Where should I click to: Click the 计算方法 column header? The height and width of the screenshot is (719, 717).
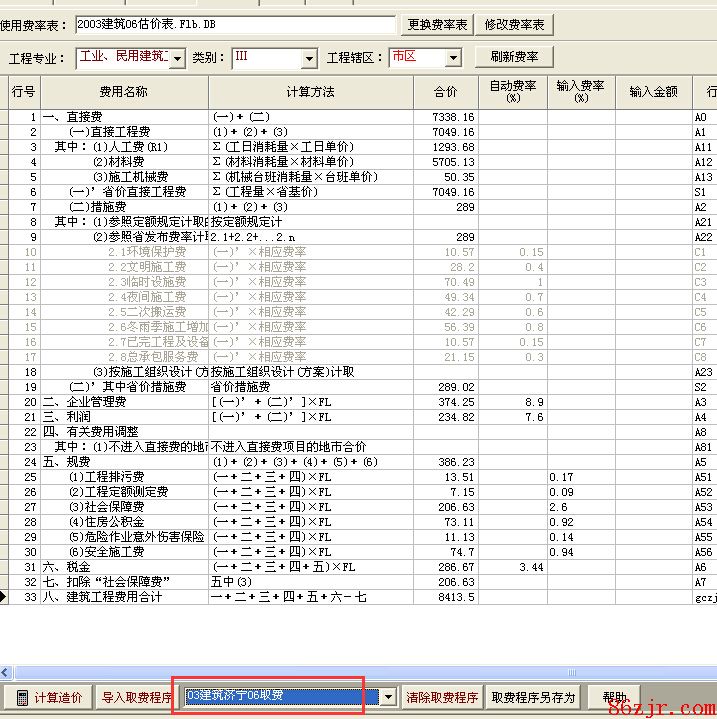coord(310,92)
